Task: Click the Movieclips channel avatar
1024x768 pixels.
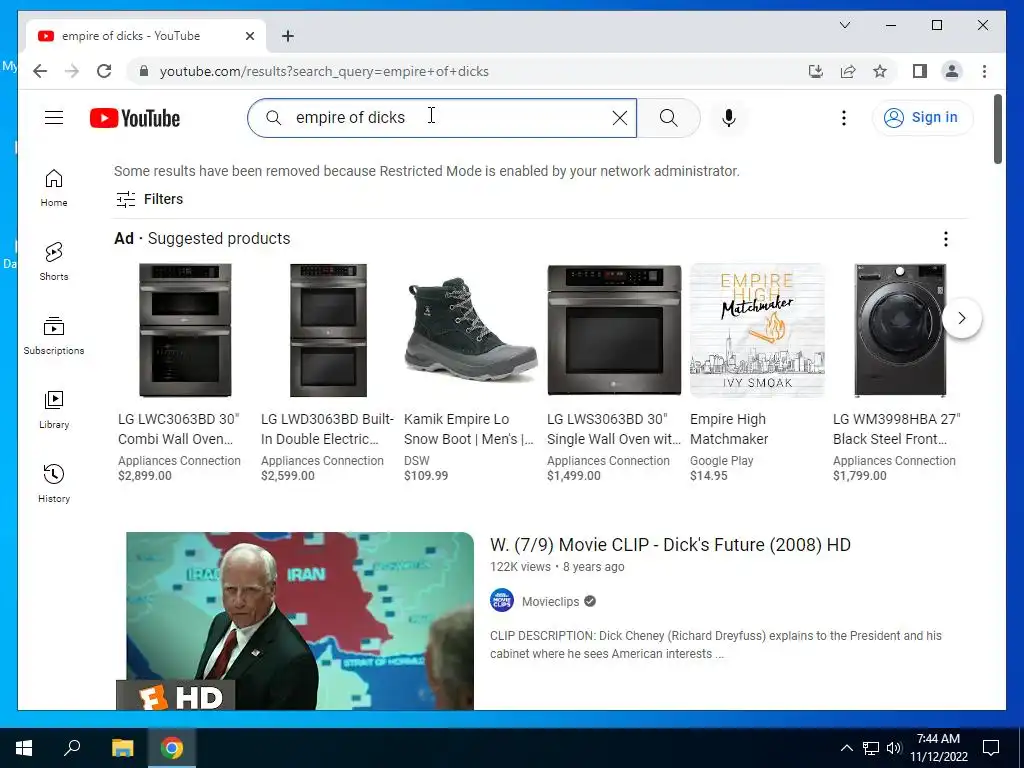Action: click(x=502, y=601)
